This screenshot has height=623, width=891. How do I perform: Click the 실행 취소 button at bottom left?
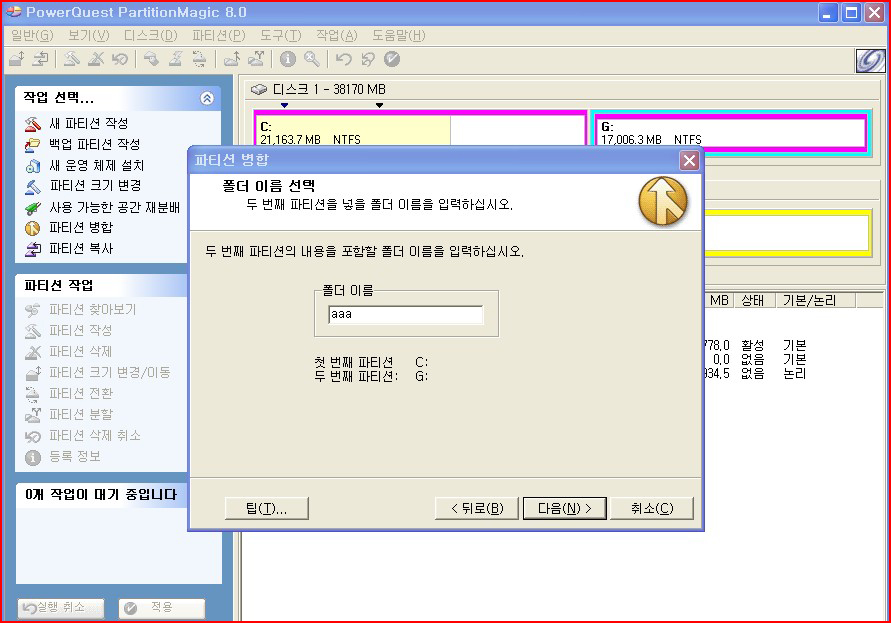[61, 608]
